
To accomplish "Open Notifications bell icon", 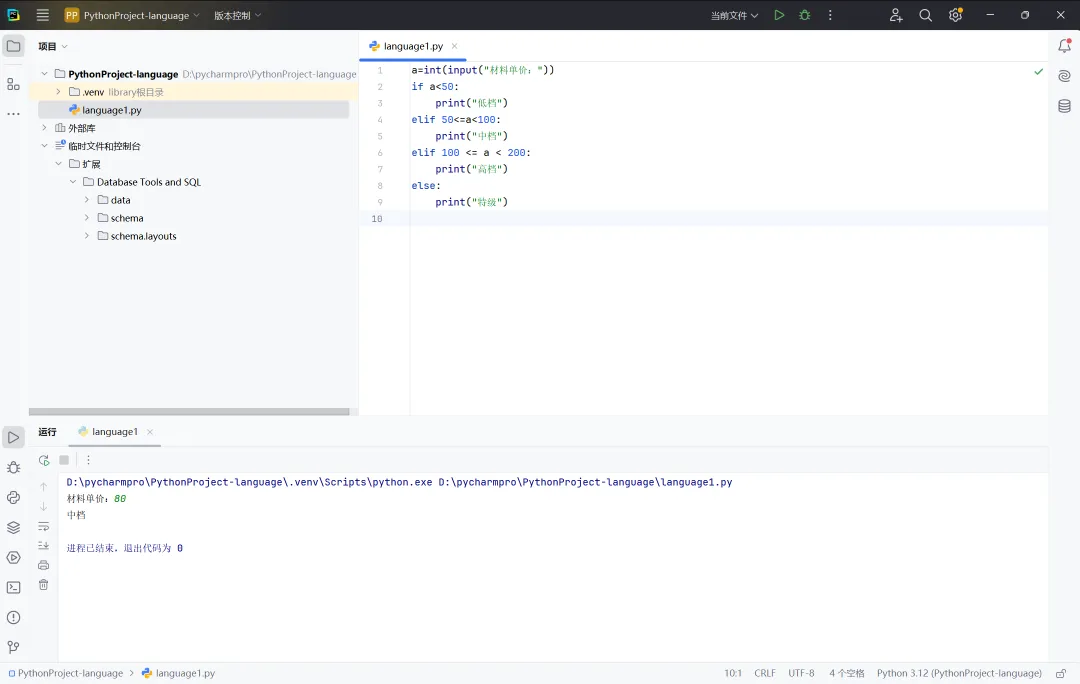I will 1064,46.
